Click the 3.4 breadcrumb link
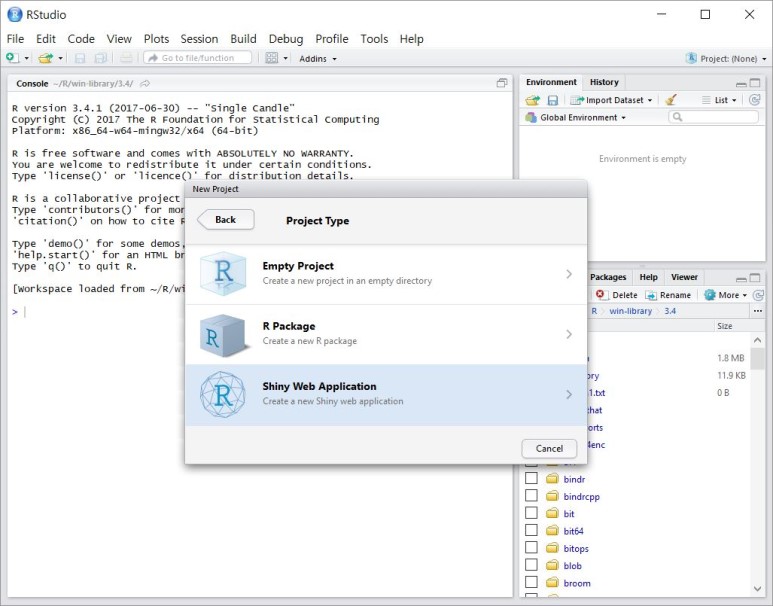773x606 pixels. tap(670, 311)
